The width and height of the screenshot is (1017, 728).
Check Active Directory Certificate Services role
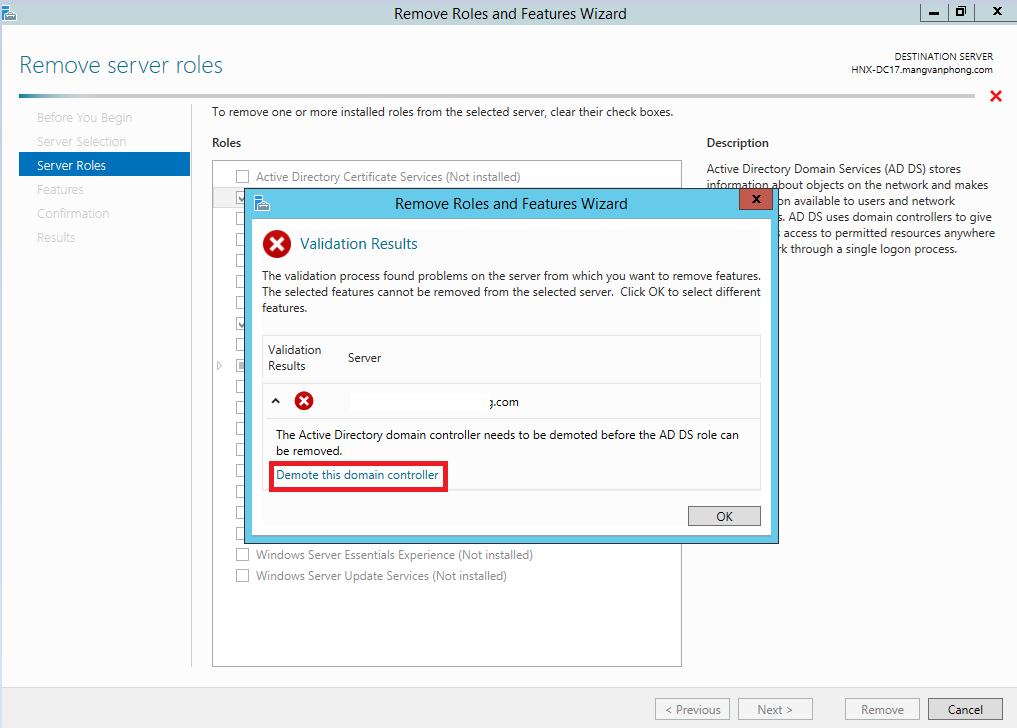(241, 175)
